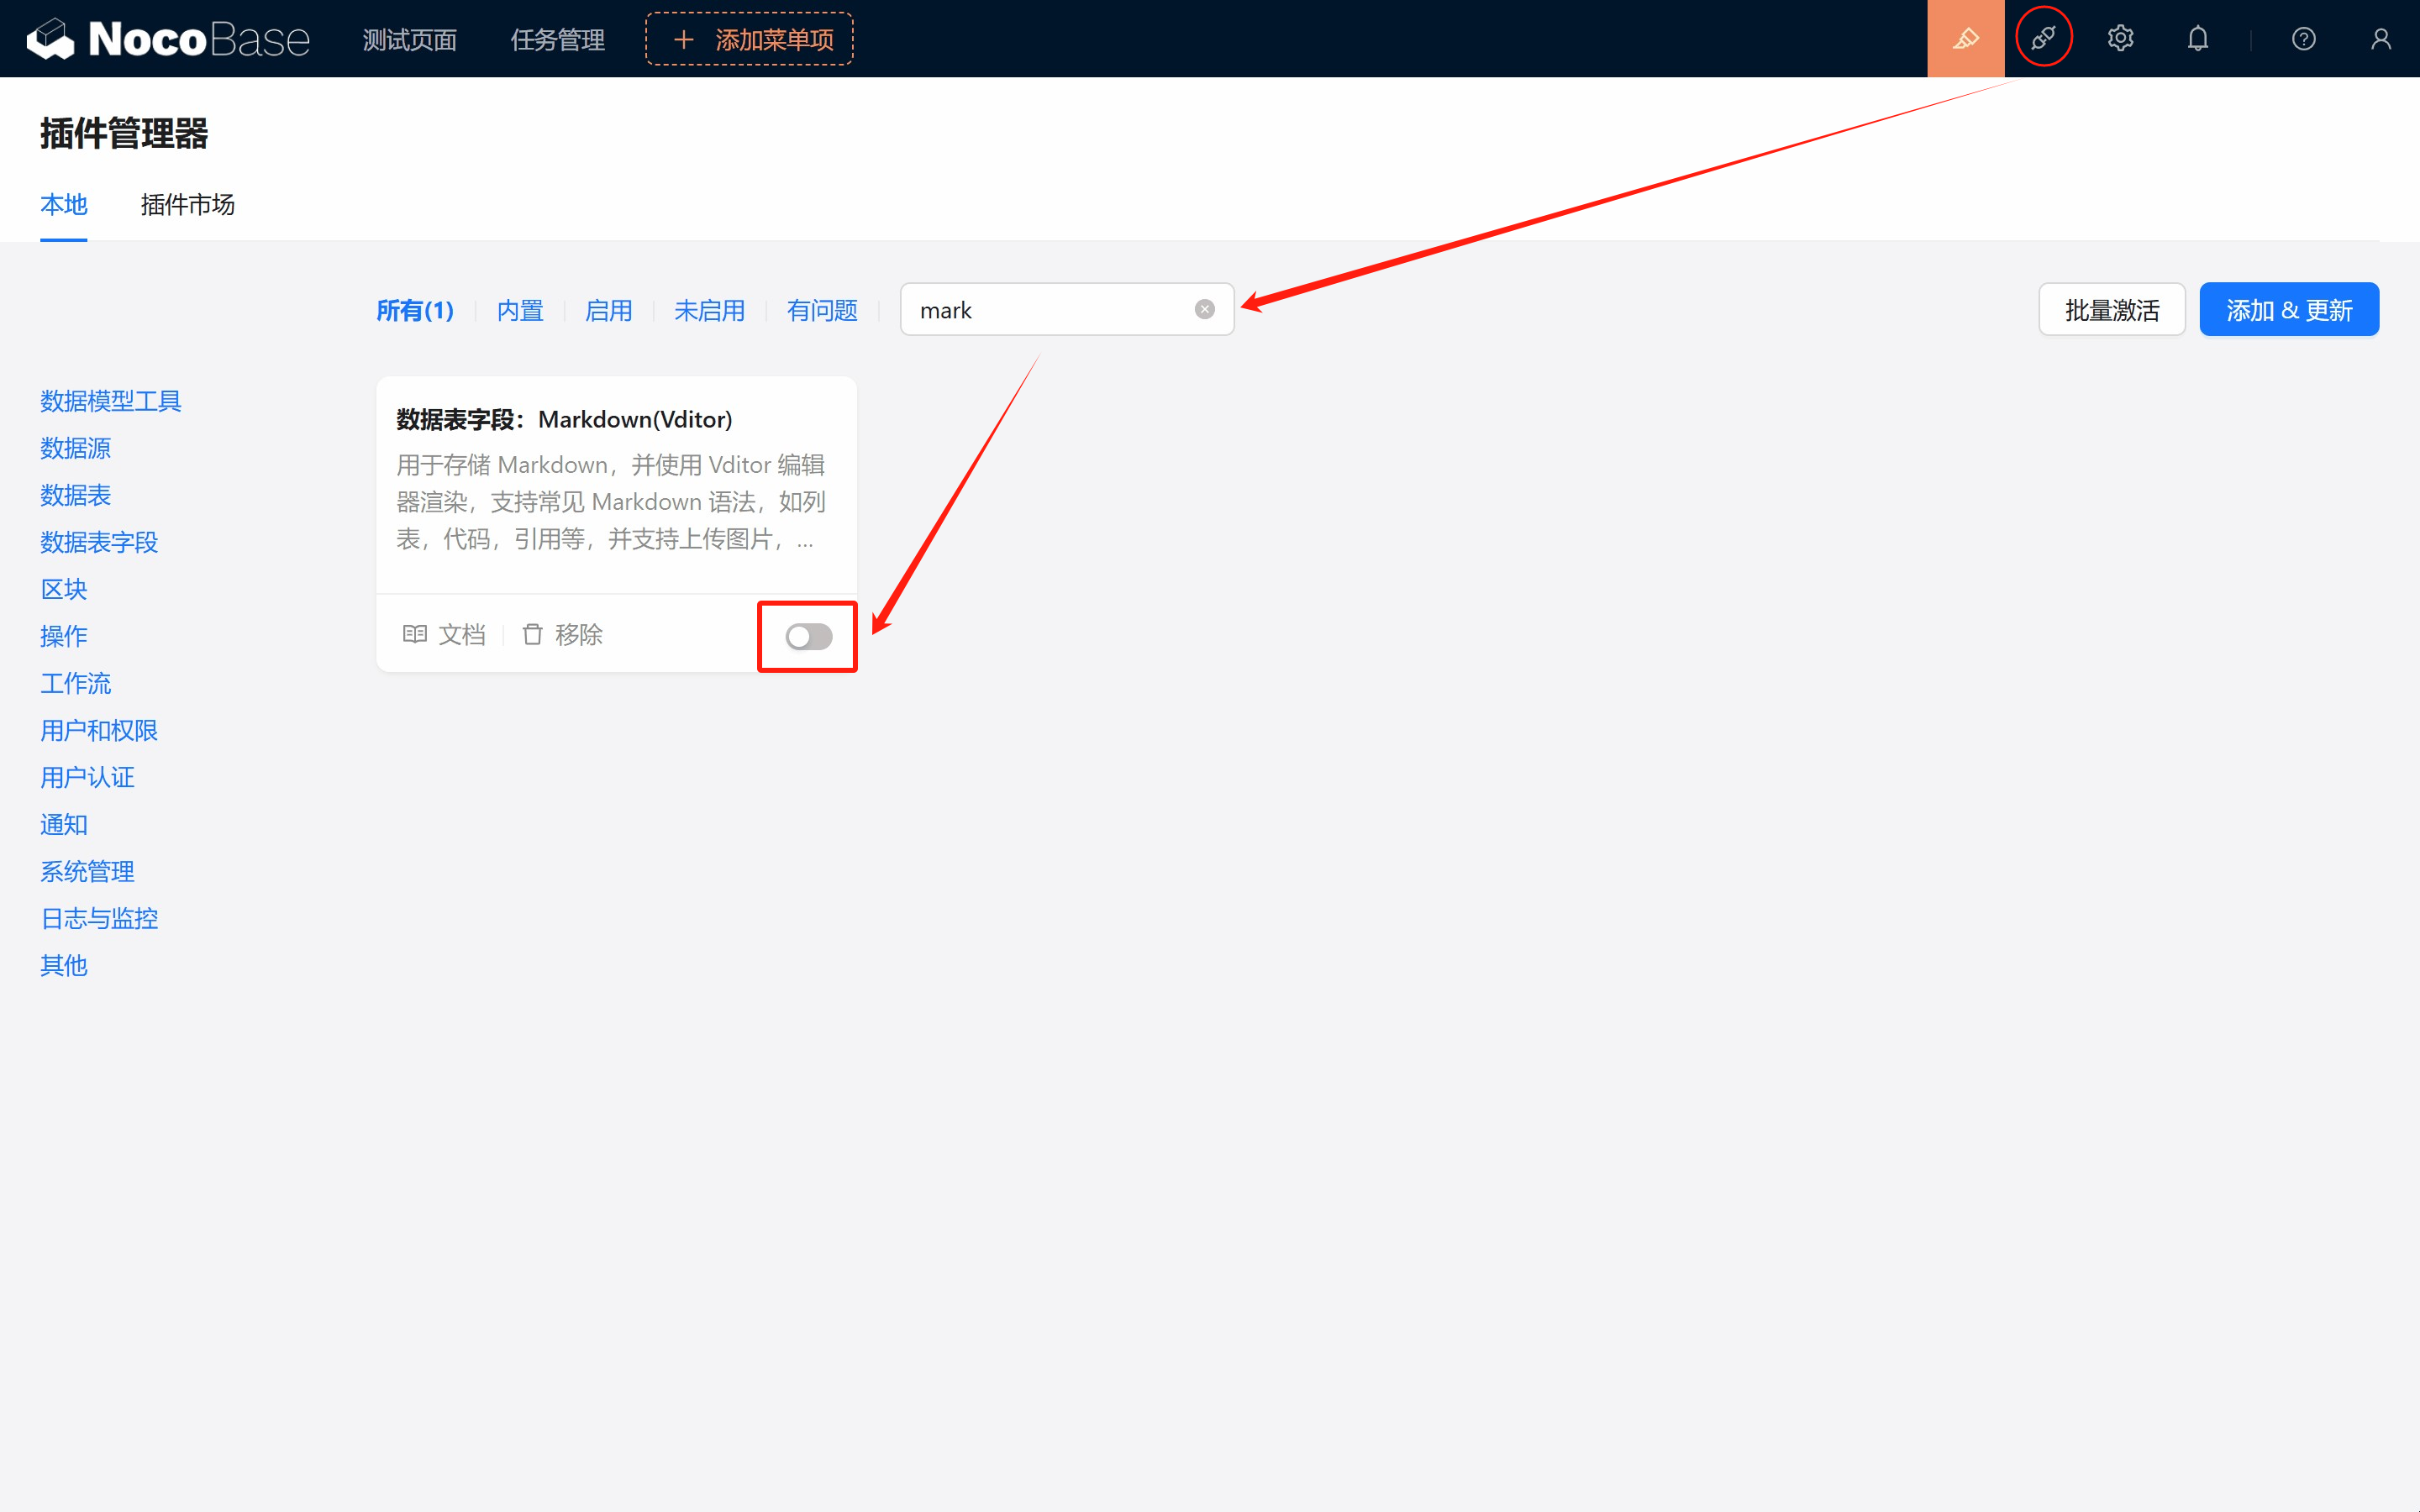Select 通知 category
The width and height of the screenshot is (2420, 1512).
pos(63,823)
